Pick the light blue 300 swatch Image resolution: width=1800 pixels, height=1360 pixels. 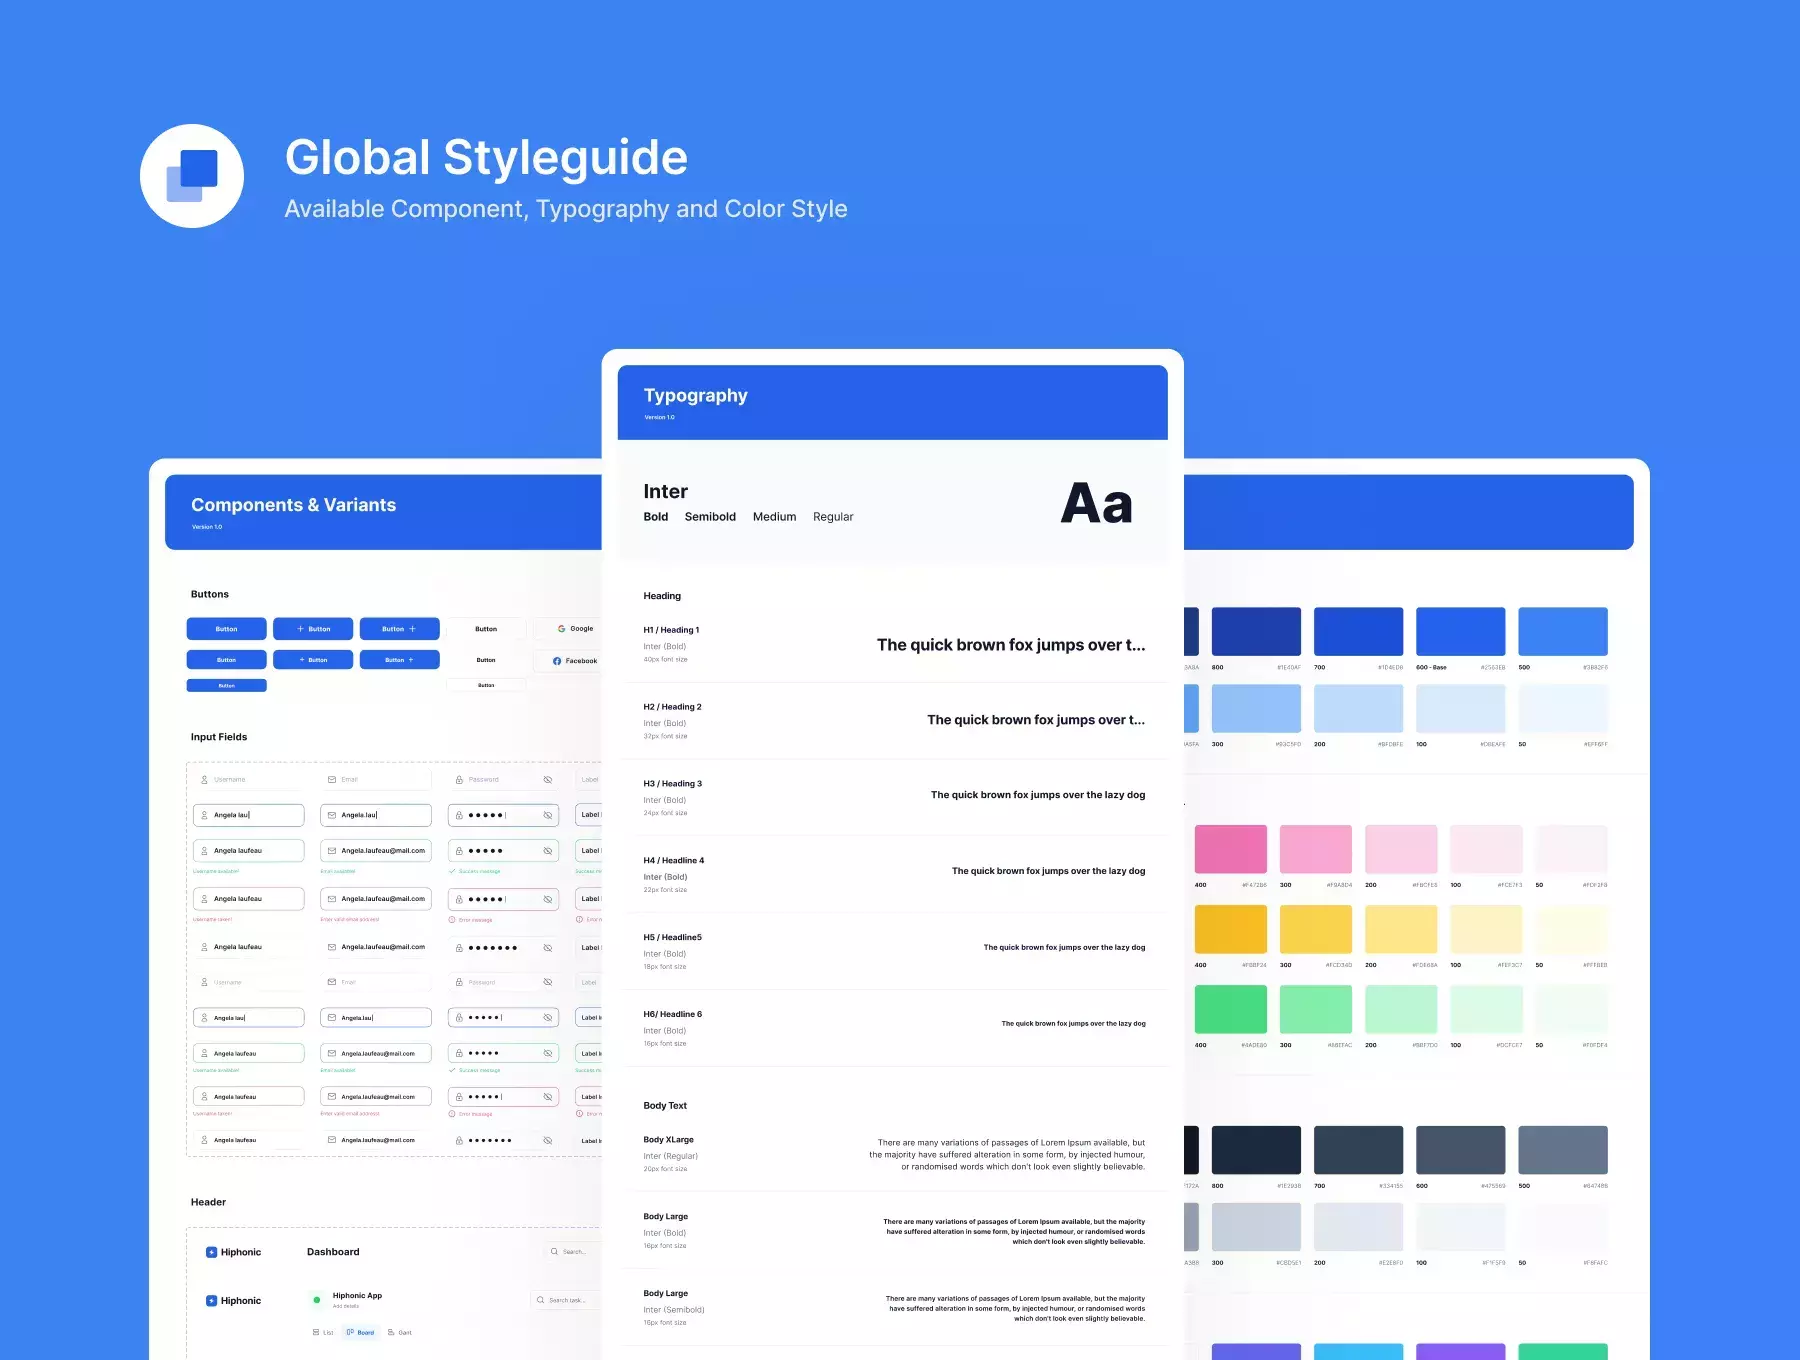(x=1256, y=709)
